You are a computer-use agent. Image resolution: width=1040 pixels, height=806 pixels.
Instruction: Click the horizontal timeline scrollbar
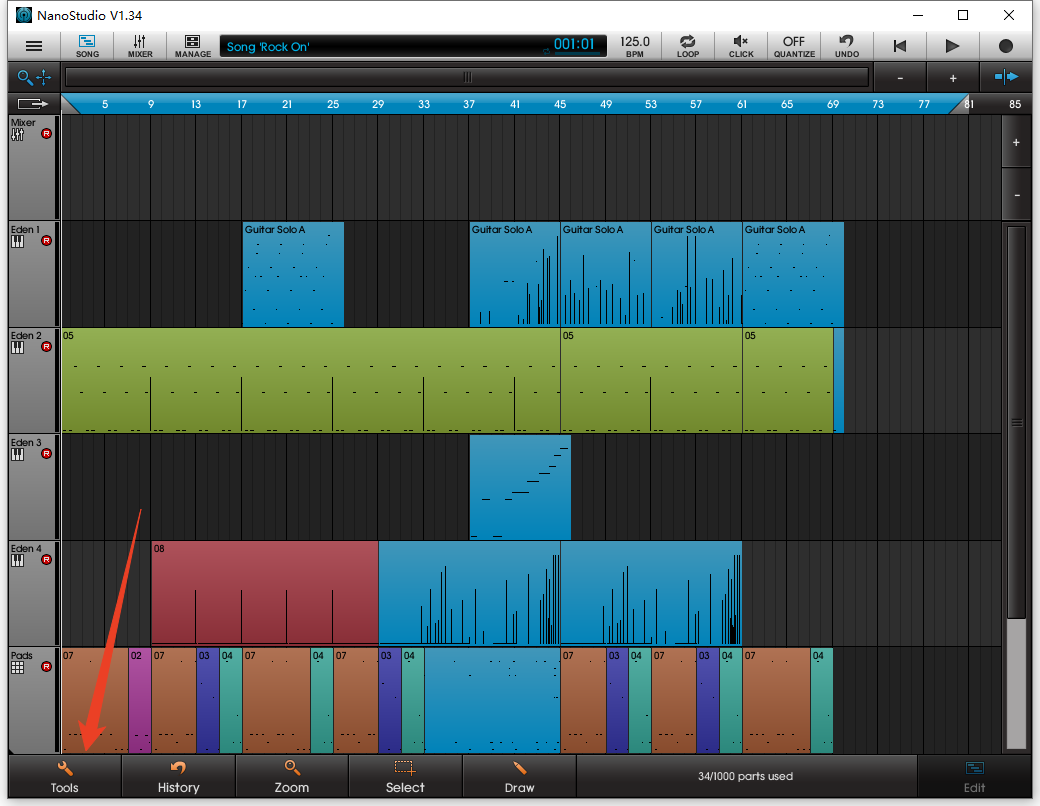(x=466, y=77)
